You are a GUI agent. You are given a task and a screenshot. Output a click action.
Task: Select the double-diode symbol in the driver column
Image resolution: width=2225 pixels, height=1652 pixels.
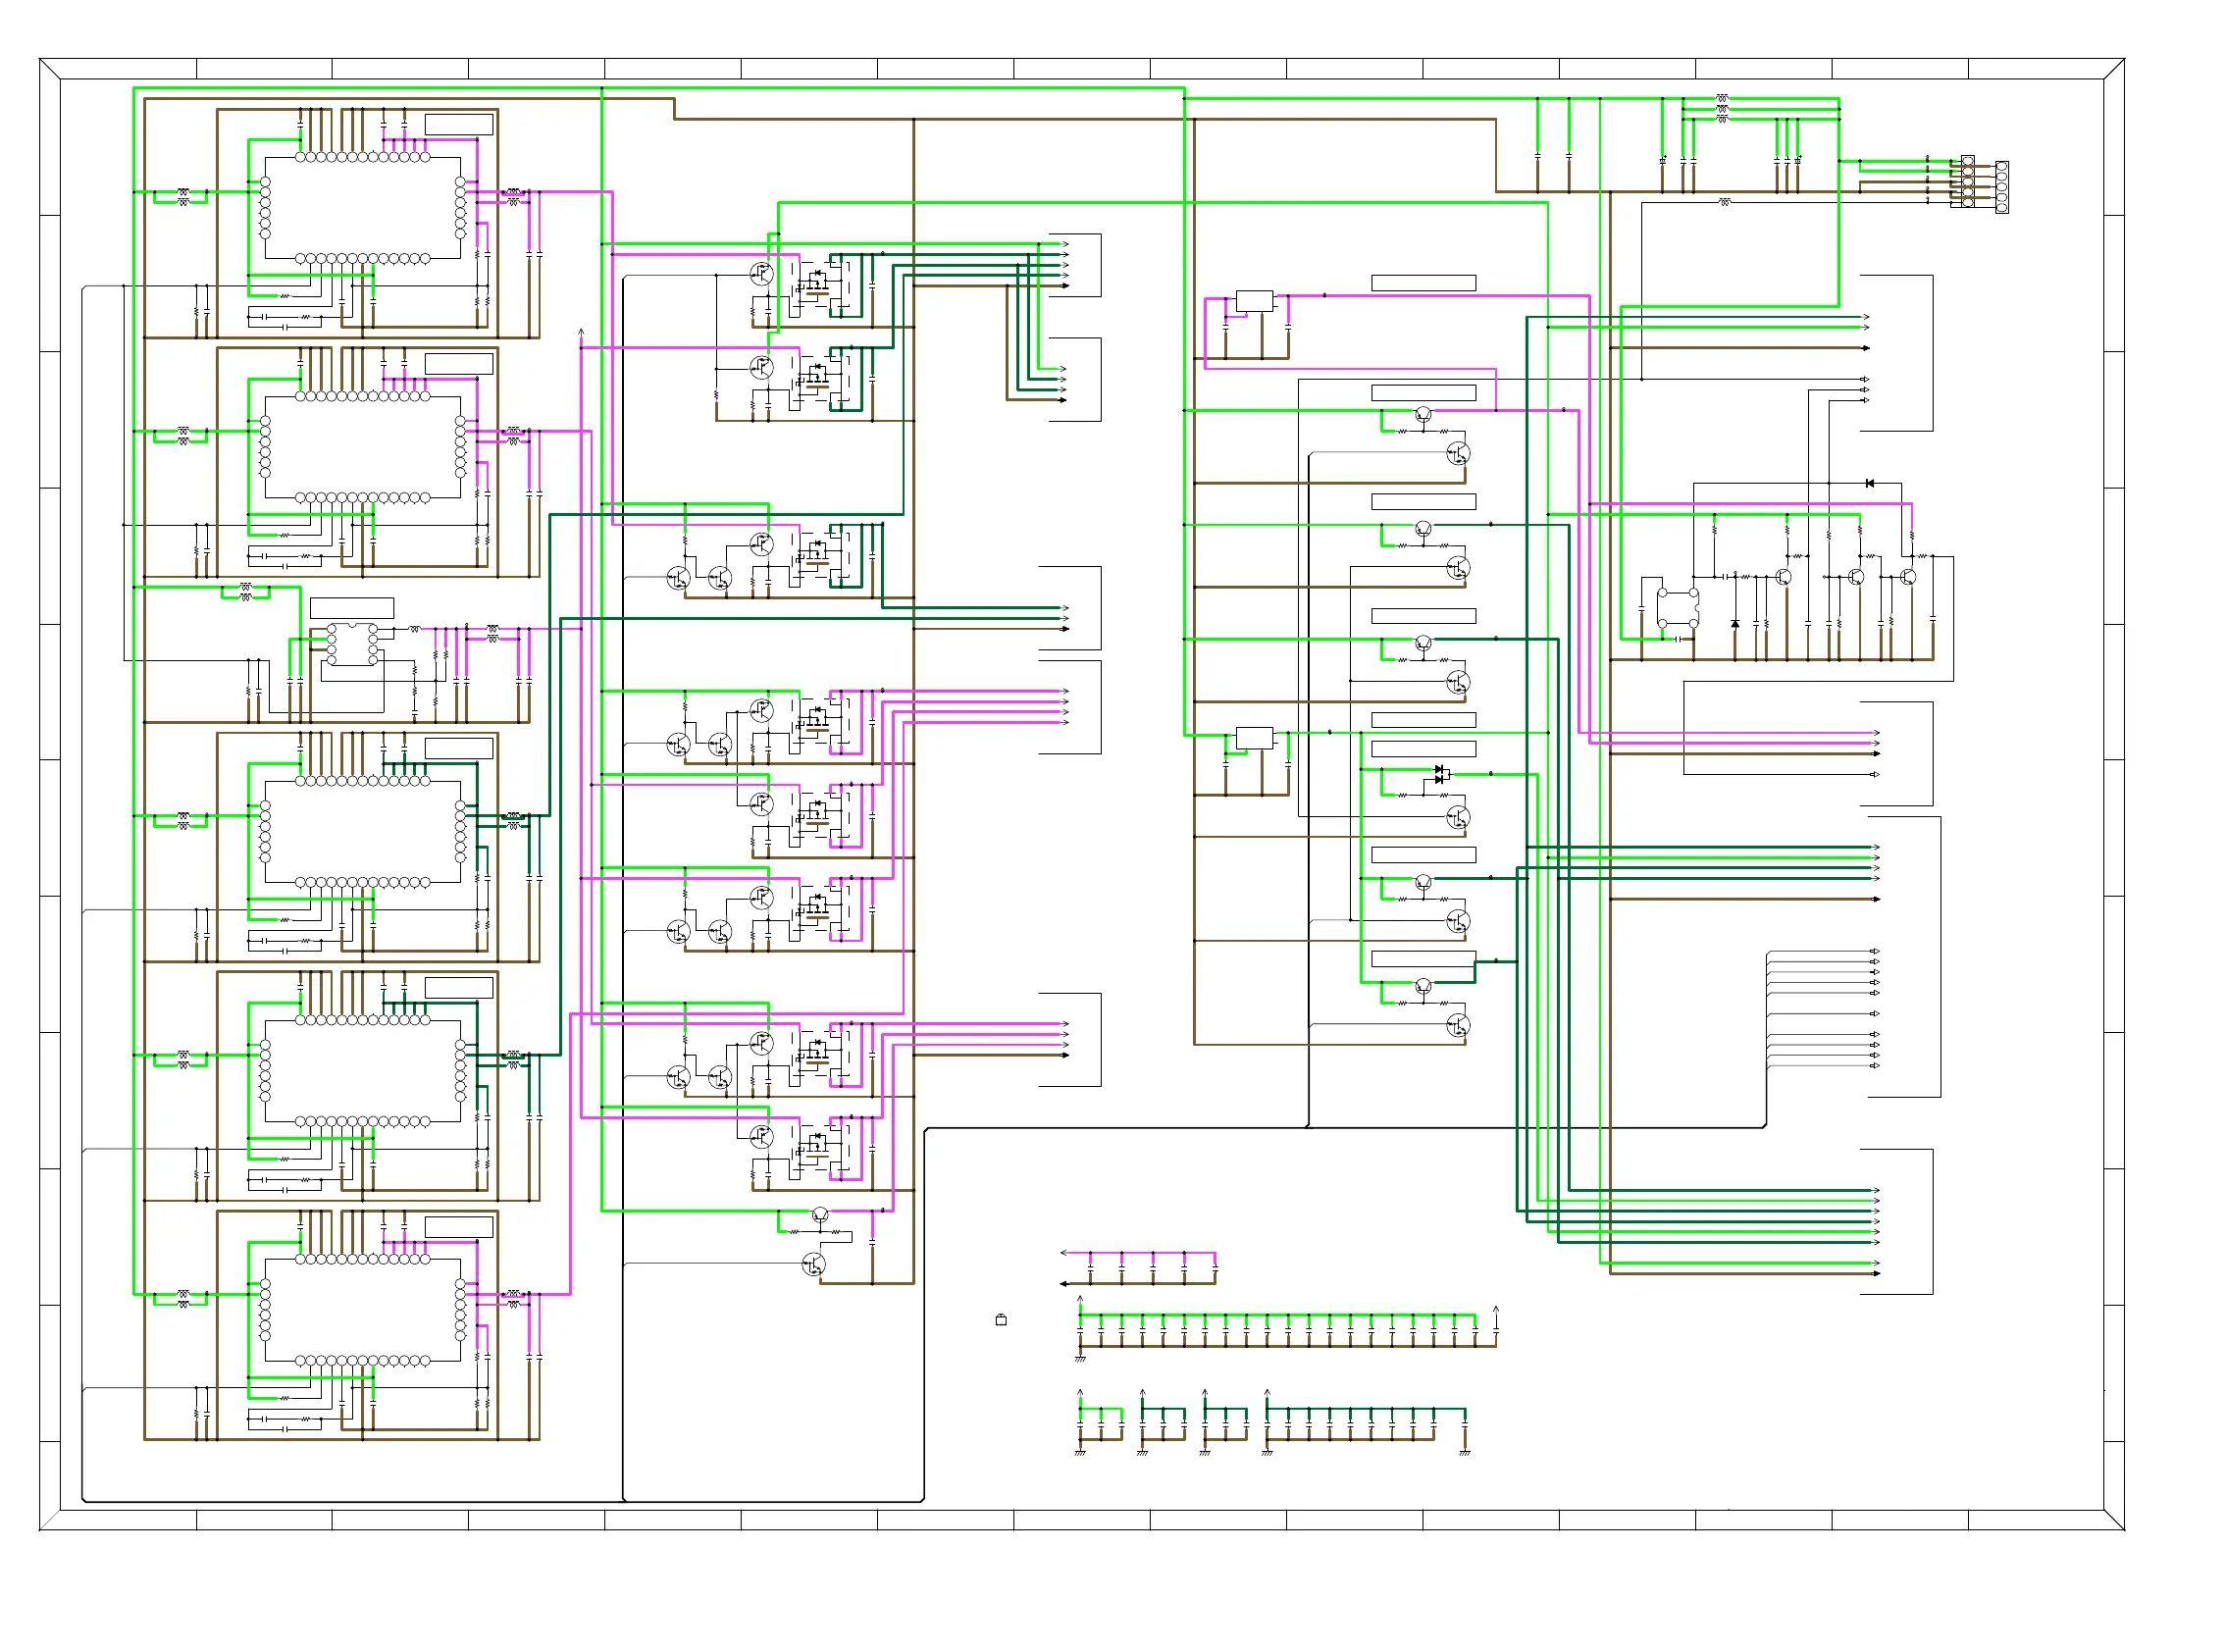[1441, 774]
